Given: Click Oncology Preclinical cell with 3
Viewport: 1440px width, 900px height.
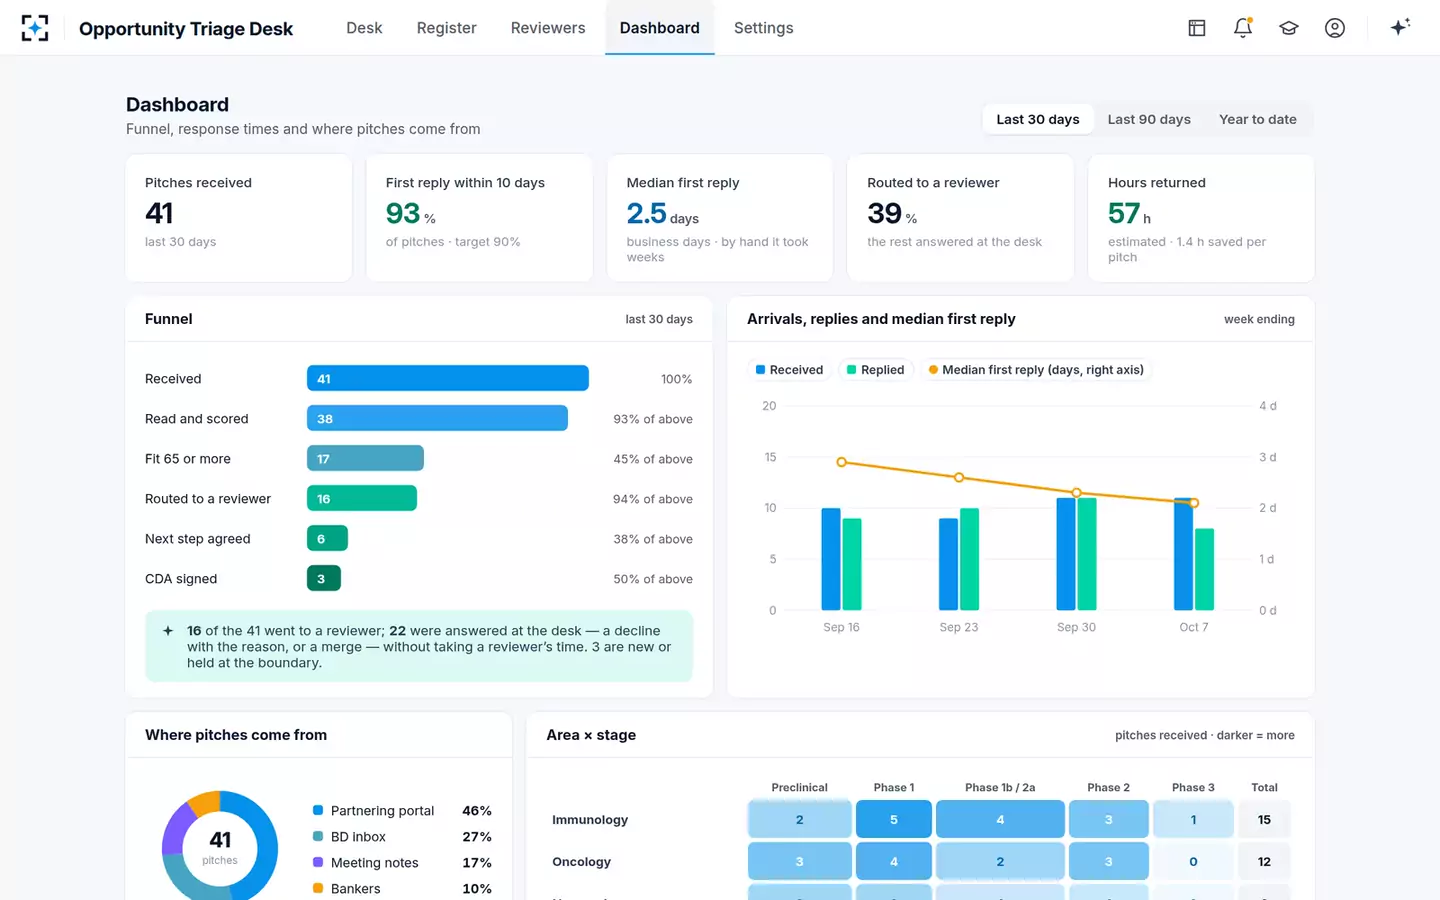Looking at the screenshot, I should [x=800, y=861].
